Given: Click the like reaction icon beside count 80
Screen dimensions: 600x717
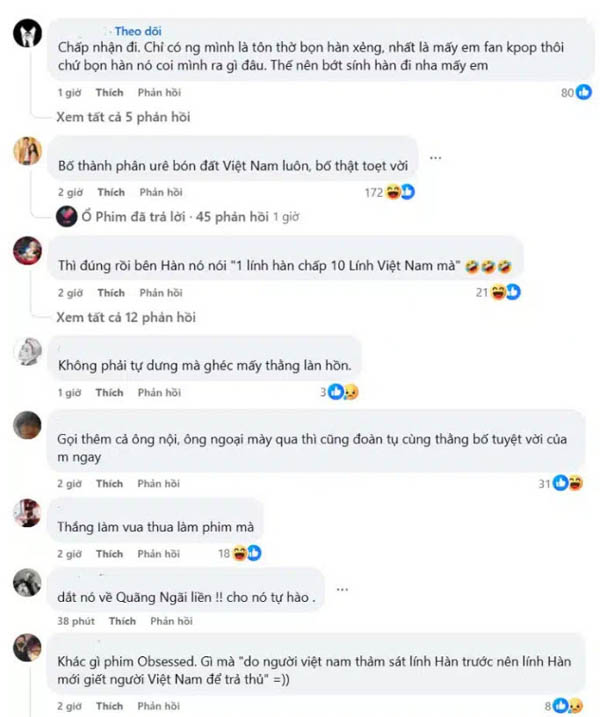Looking at the screenshot, I should click(x=584, y=92).
